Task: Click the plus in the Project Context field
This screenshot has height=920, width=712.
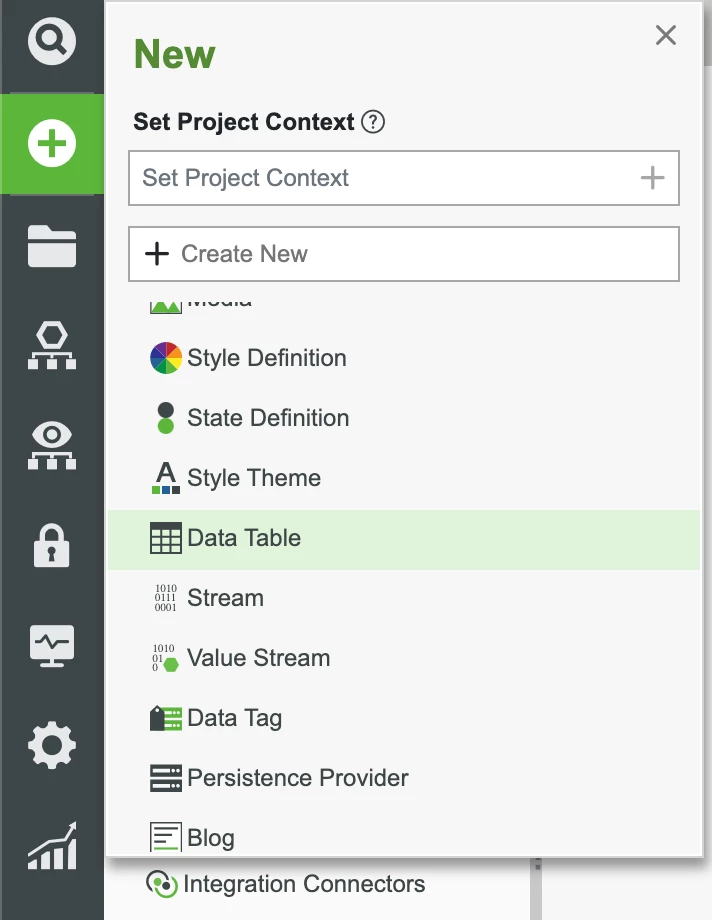Action: (x=651, y=177)
